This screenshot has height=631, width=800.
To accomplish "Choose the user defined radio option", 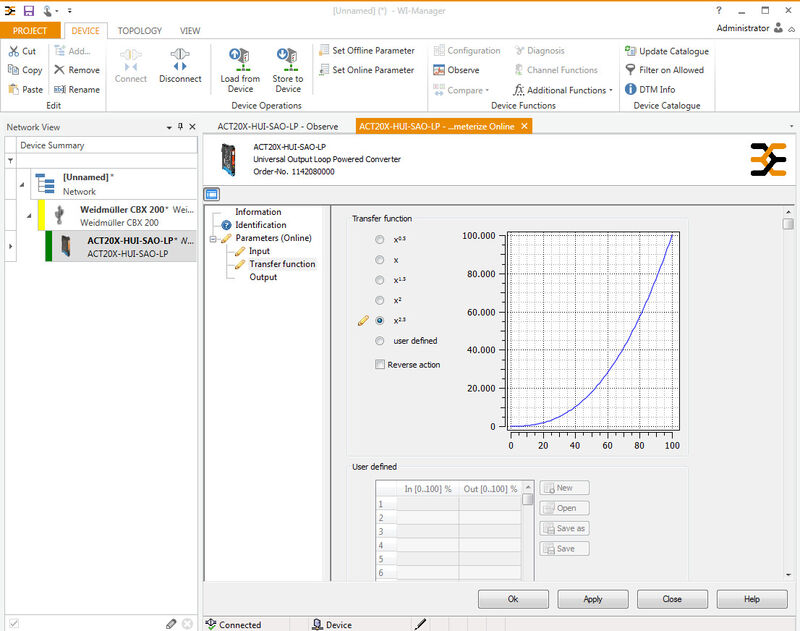I will point(379,341).
